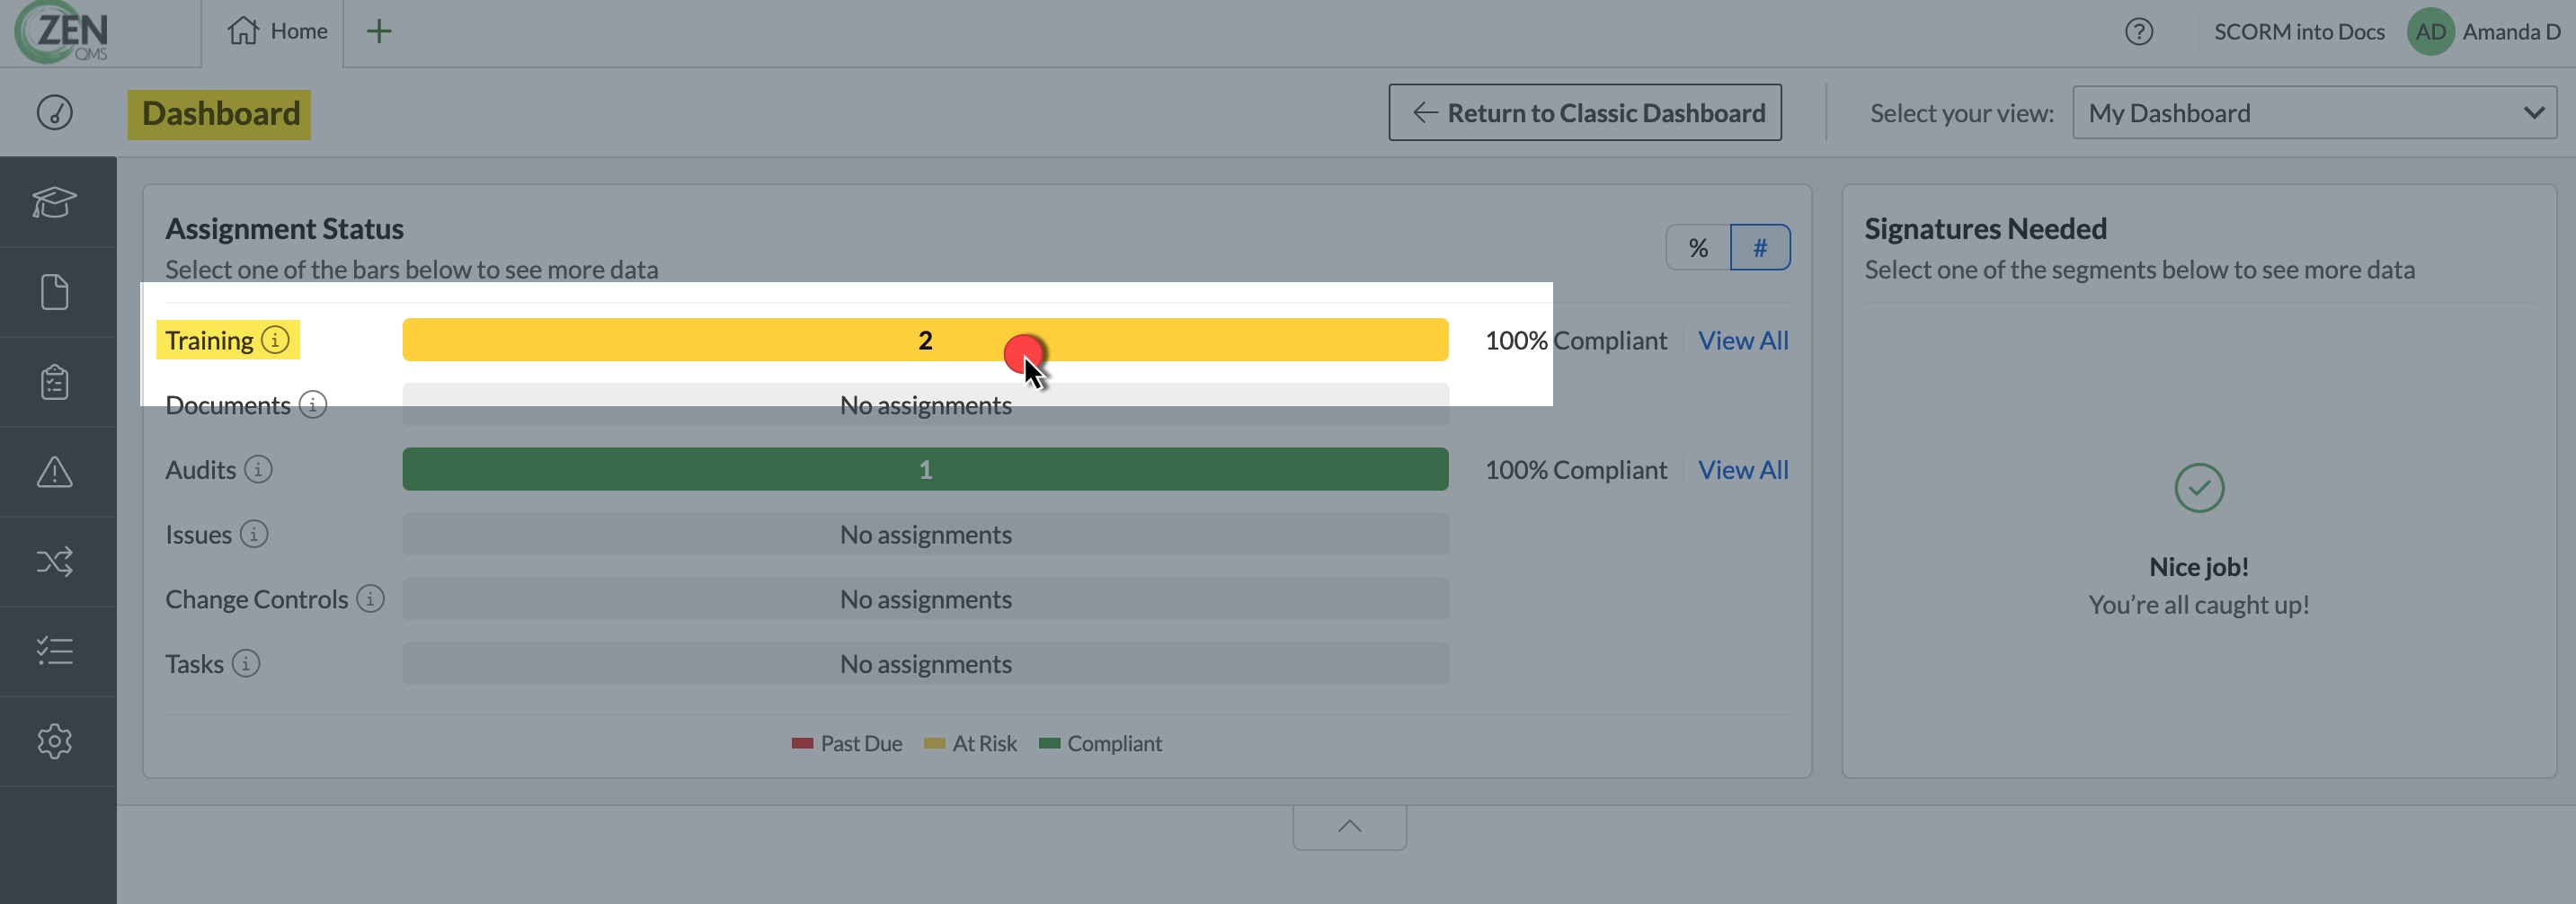
Task: Click View All link for Audits
Action: click(1743, 470)
